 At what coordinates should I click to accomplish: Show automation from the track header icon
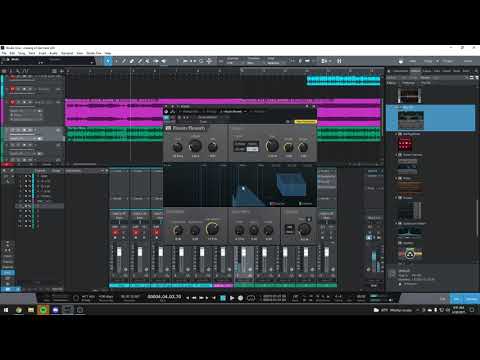pos(25,71)
